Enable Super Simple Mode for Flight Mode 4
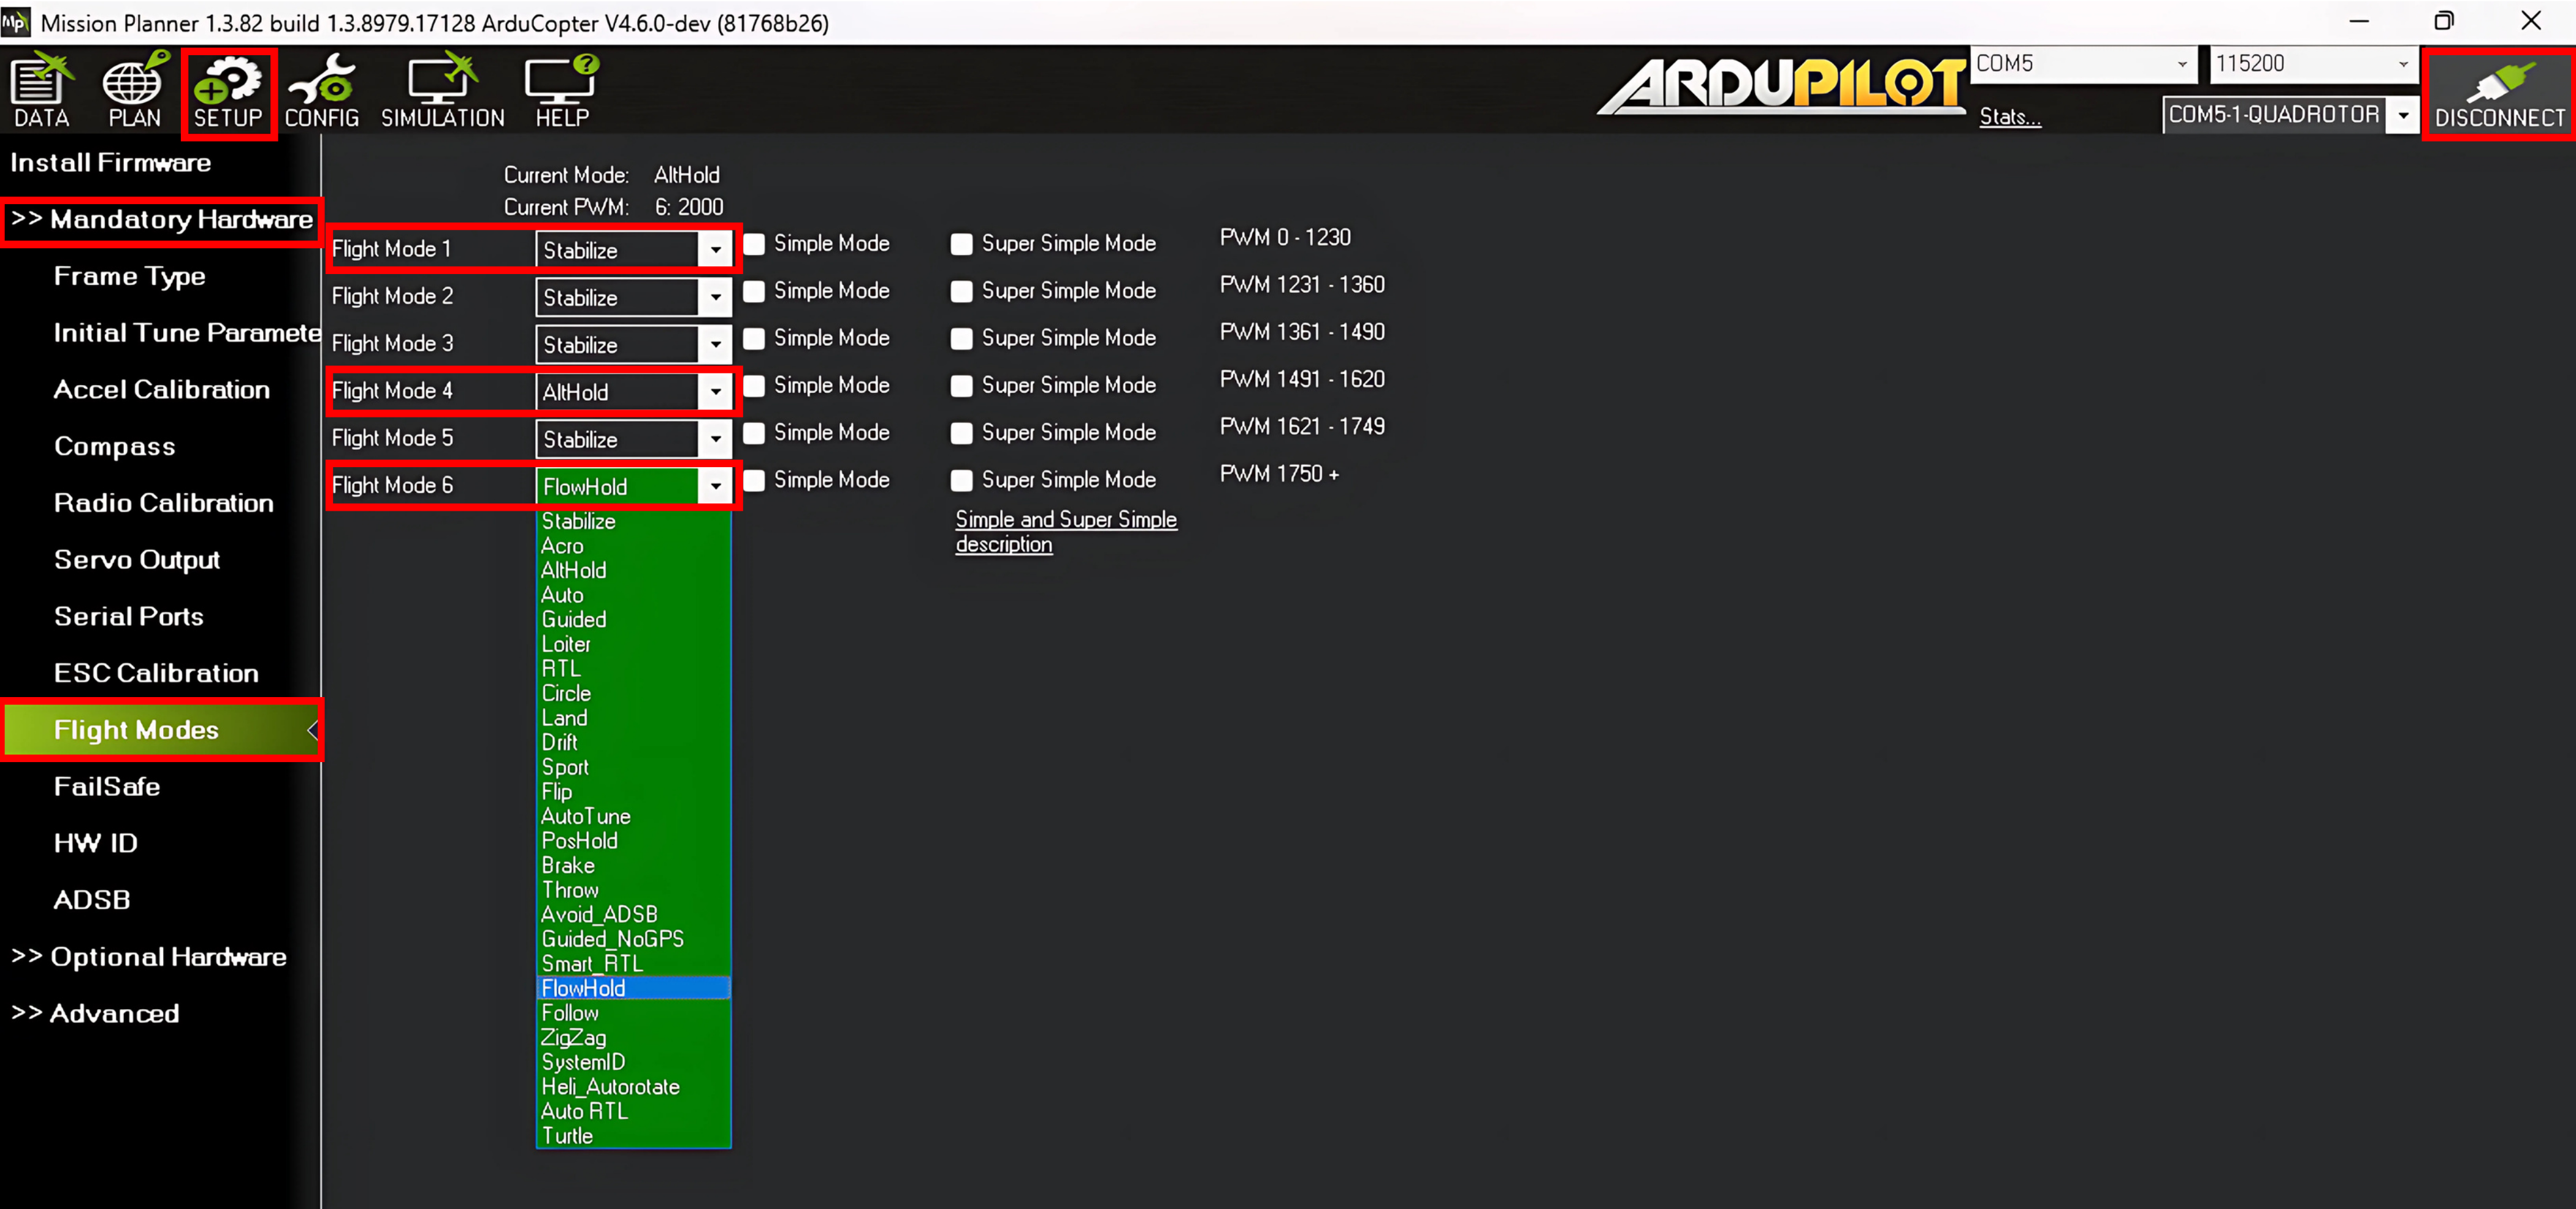This screenshot has width=2576, height=1209. 962,386
